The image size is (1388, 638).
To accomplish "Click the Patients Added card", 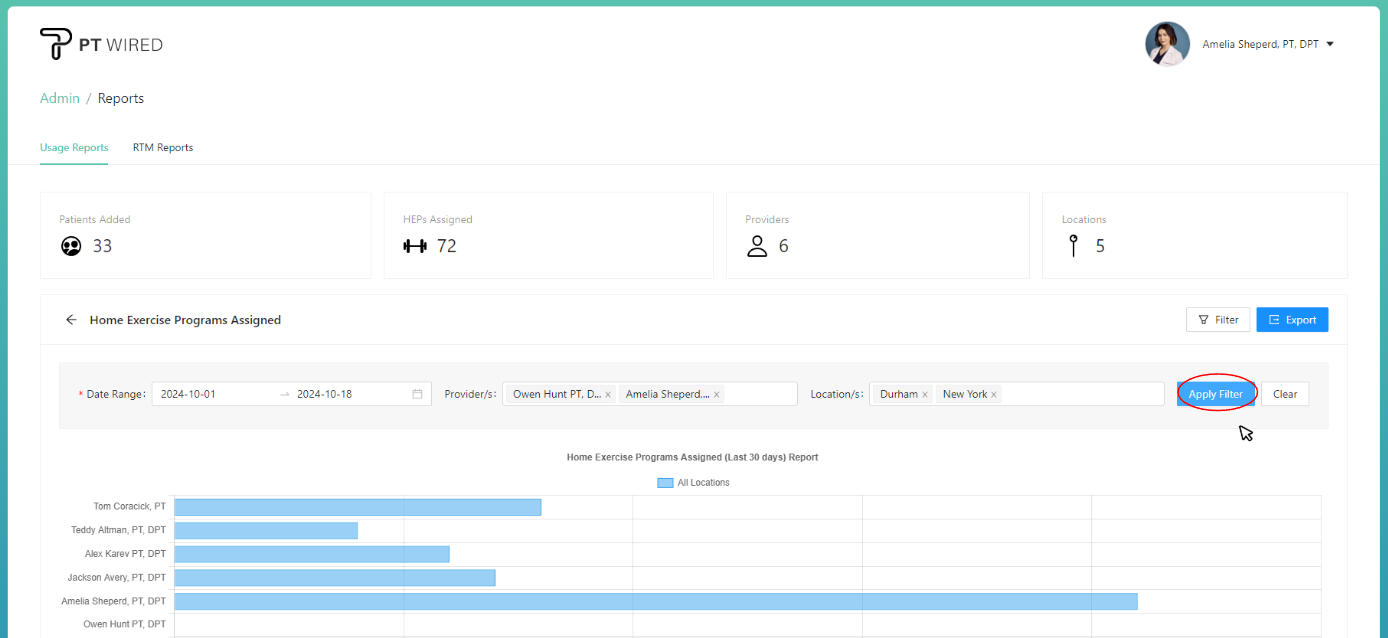I will tap(205, 235).
